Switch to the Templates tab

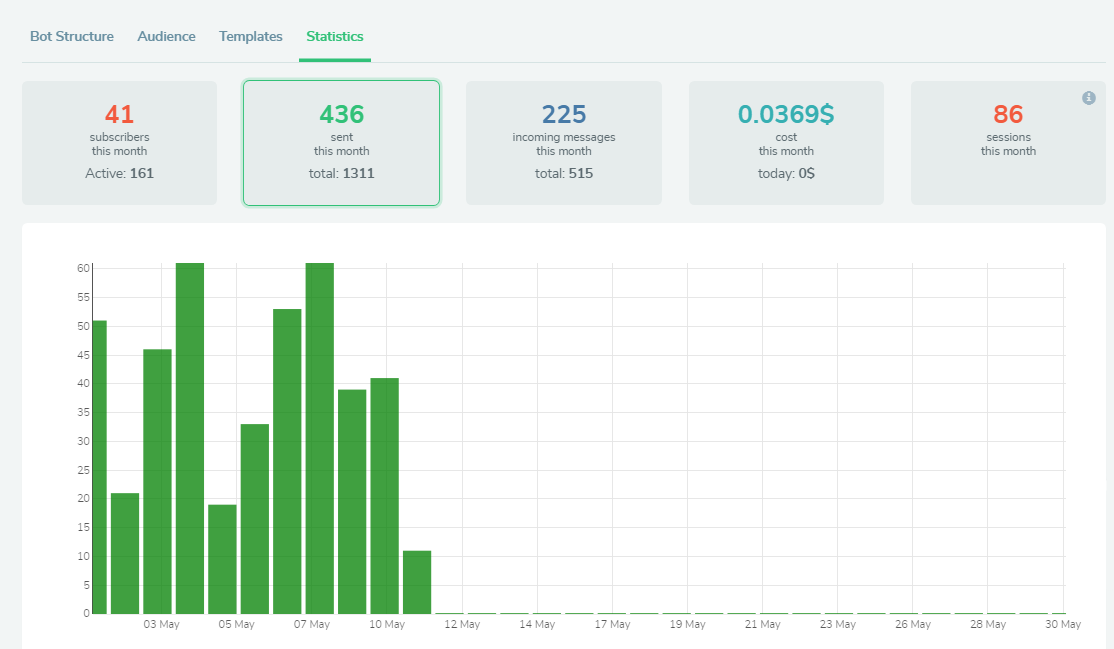[x=250, y=36]
